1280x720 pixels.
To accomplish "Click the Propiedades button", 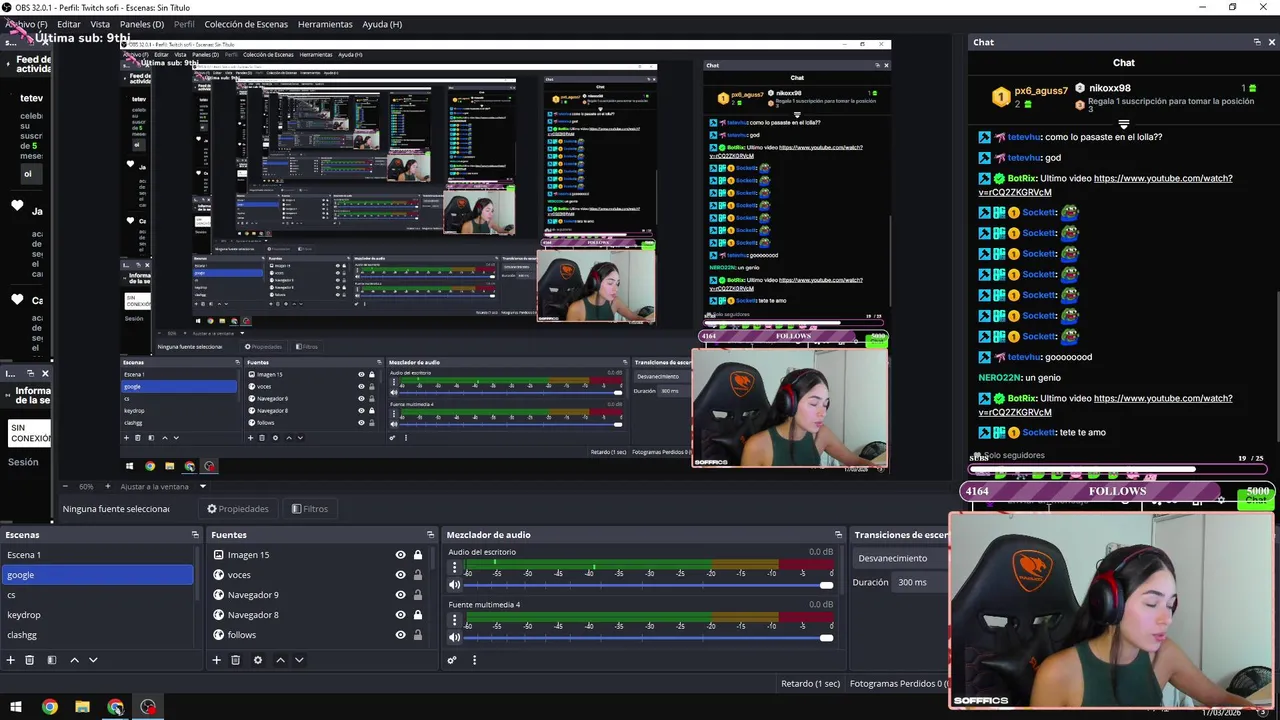I will (238, 509).
